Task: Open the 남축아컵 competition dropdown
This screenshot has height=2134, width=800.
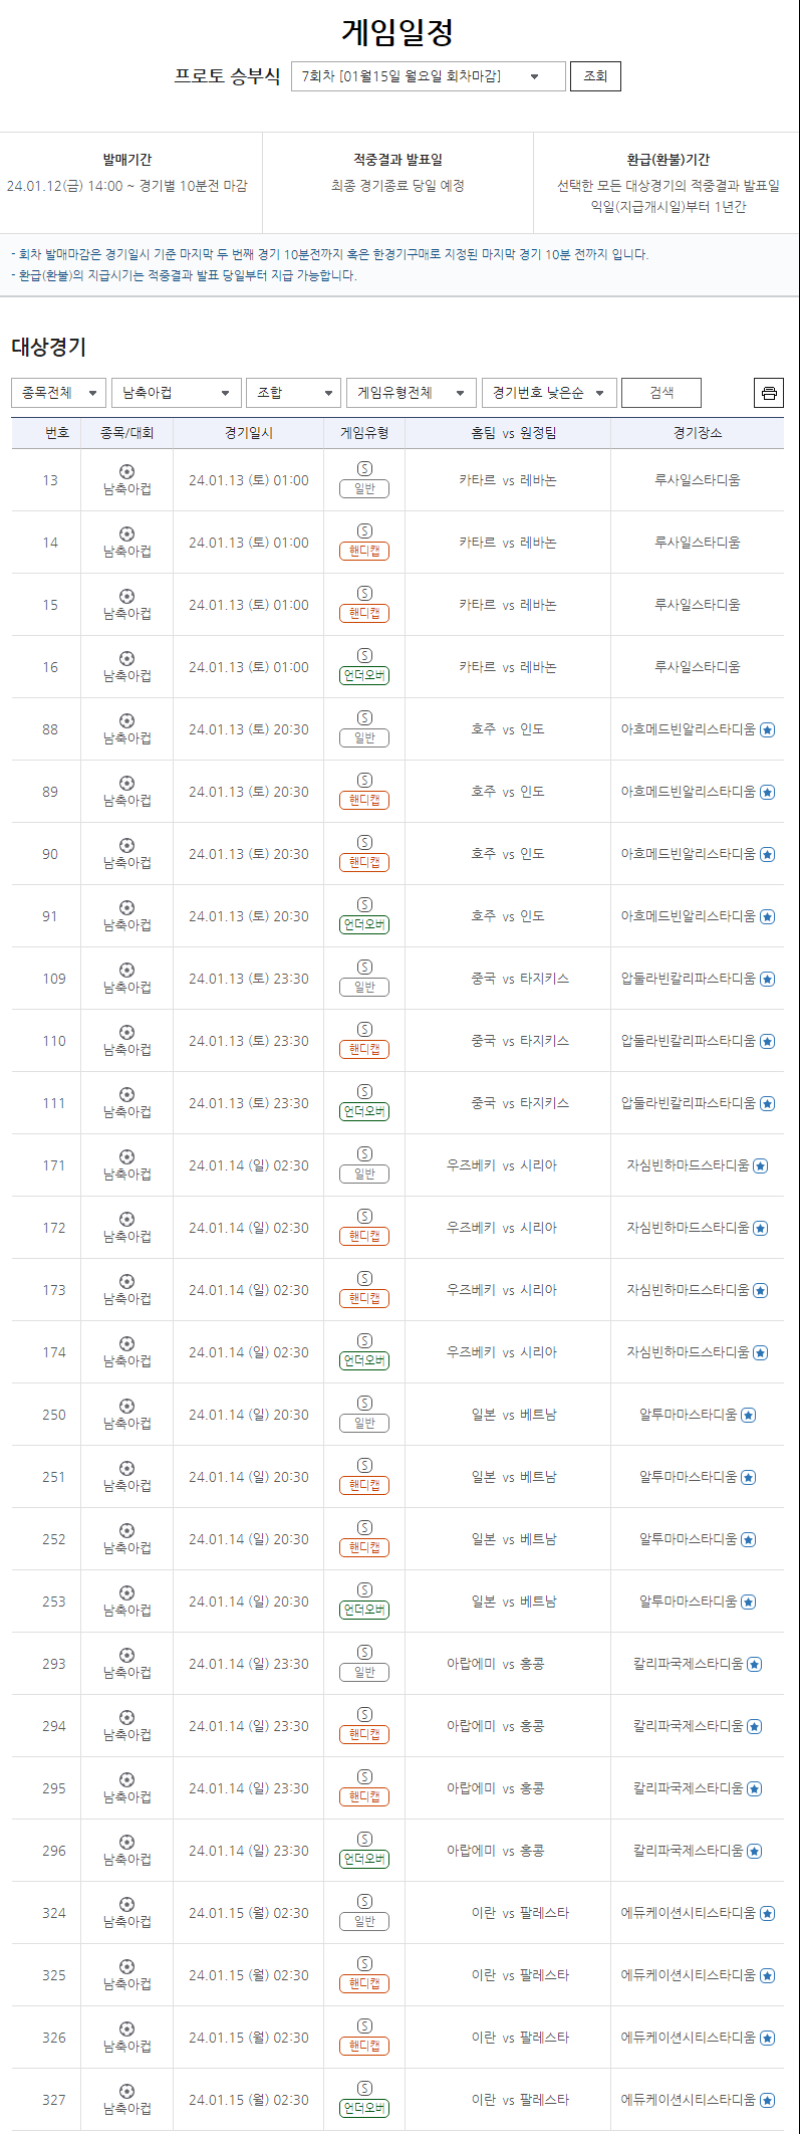Action: [176, 393]
